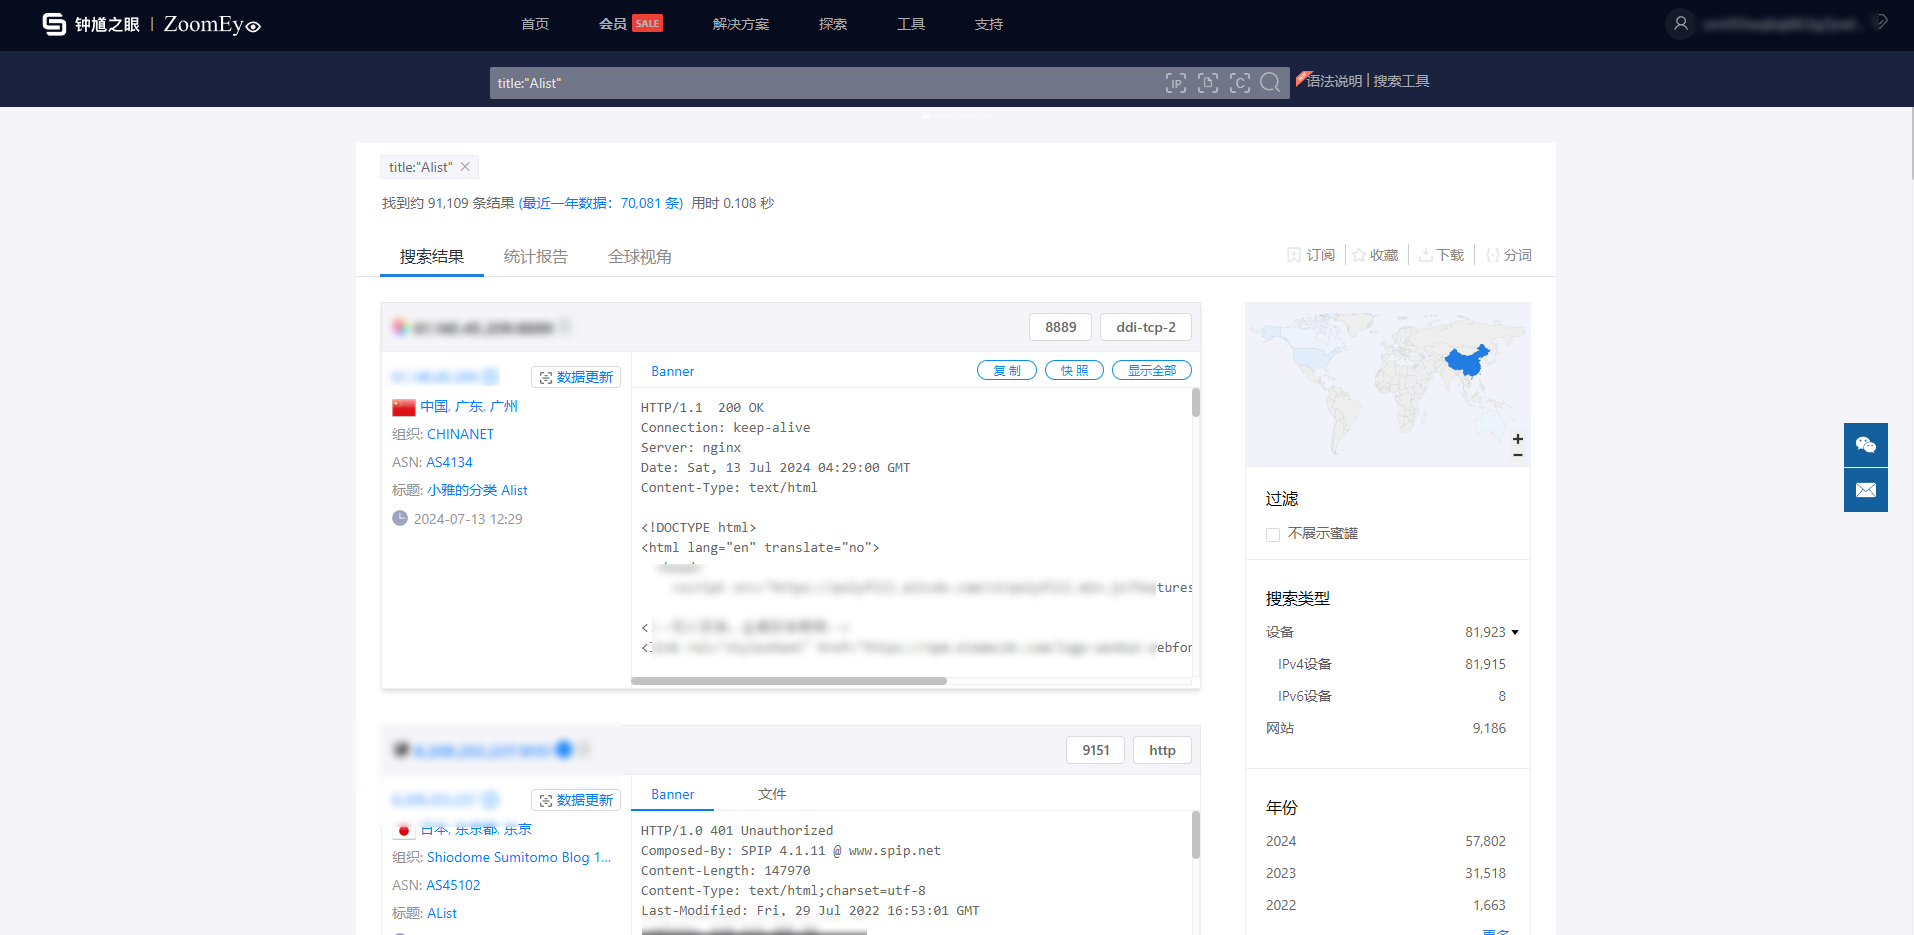The image size is (1914, 935).
Task: Select the 文件 tab in the Tokyo result
Action: (x=772, y=794)
